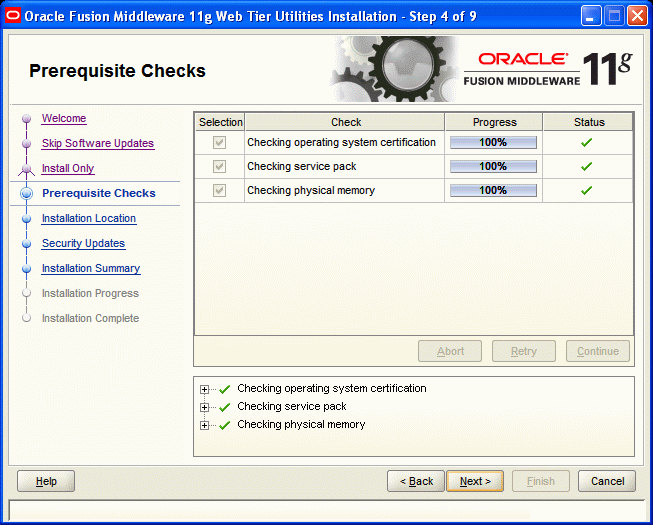Click the Oracle Fusion Middleware 11g logo
This screenshot has height=525, width=653.
coord(548,69)
